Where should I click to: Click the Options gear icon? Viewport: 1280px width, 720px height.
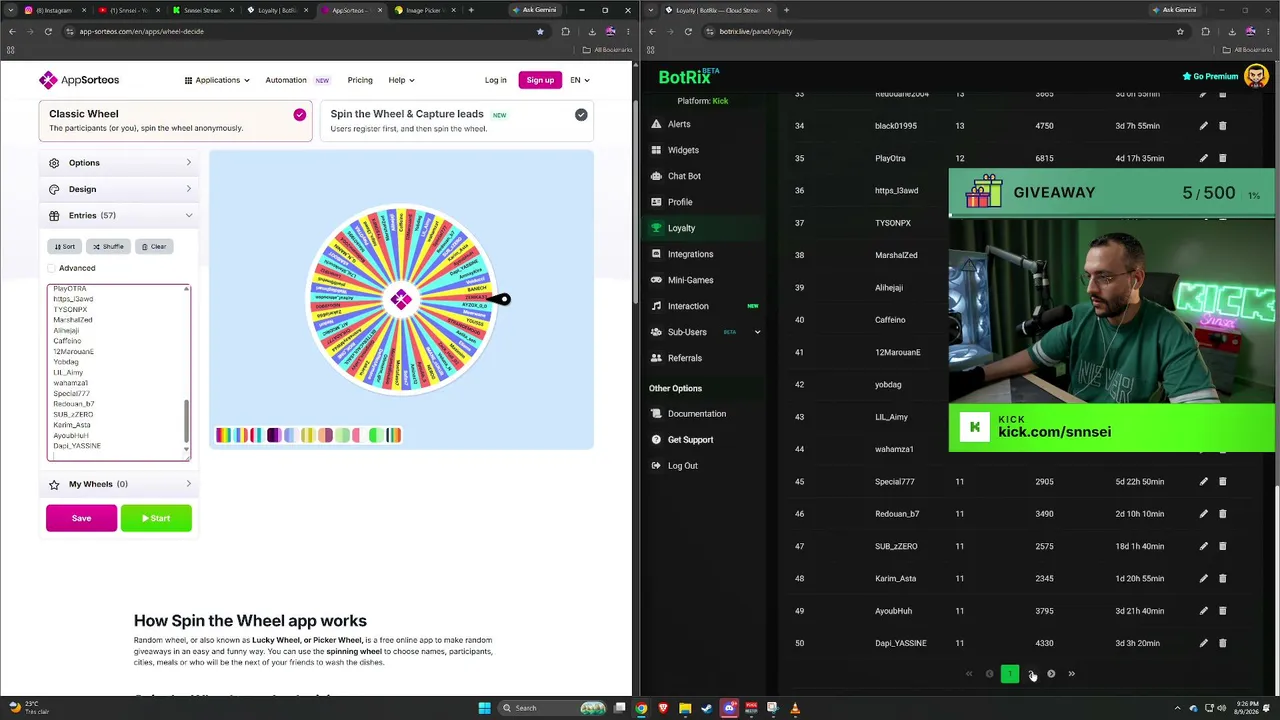coord(54,163)
